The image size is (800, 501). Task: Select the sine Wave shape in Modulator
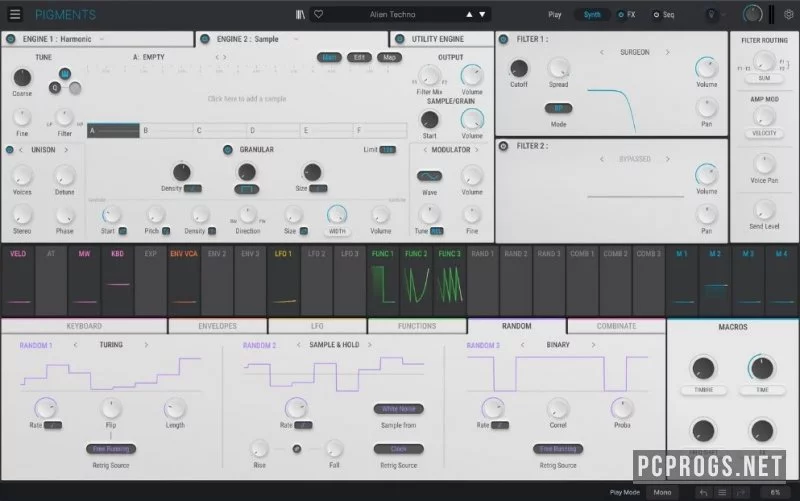click(x=430, y=176)
